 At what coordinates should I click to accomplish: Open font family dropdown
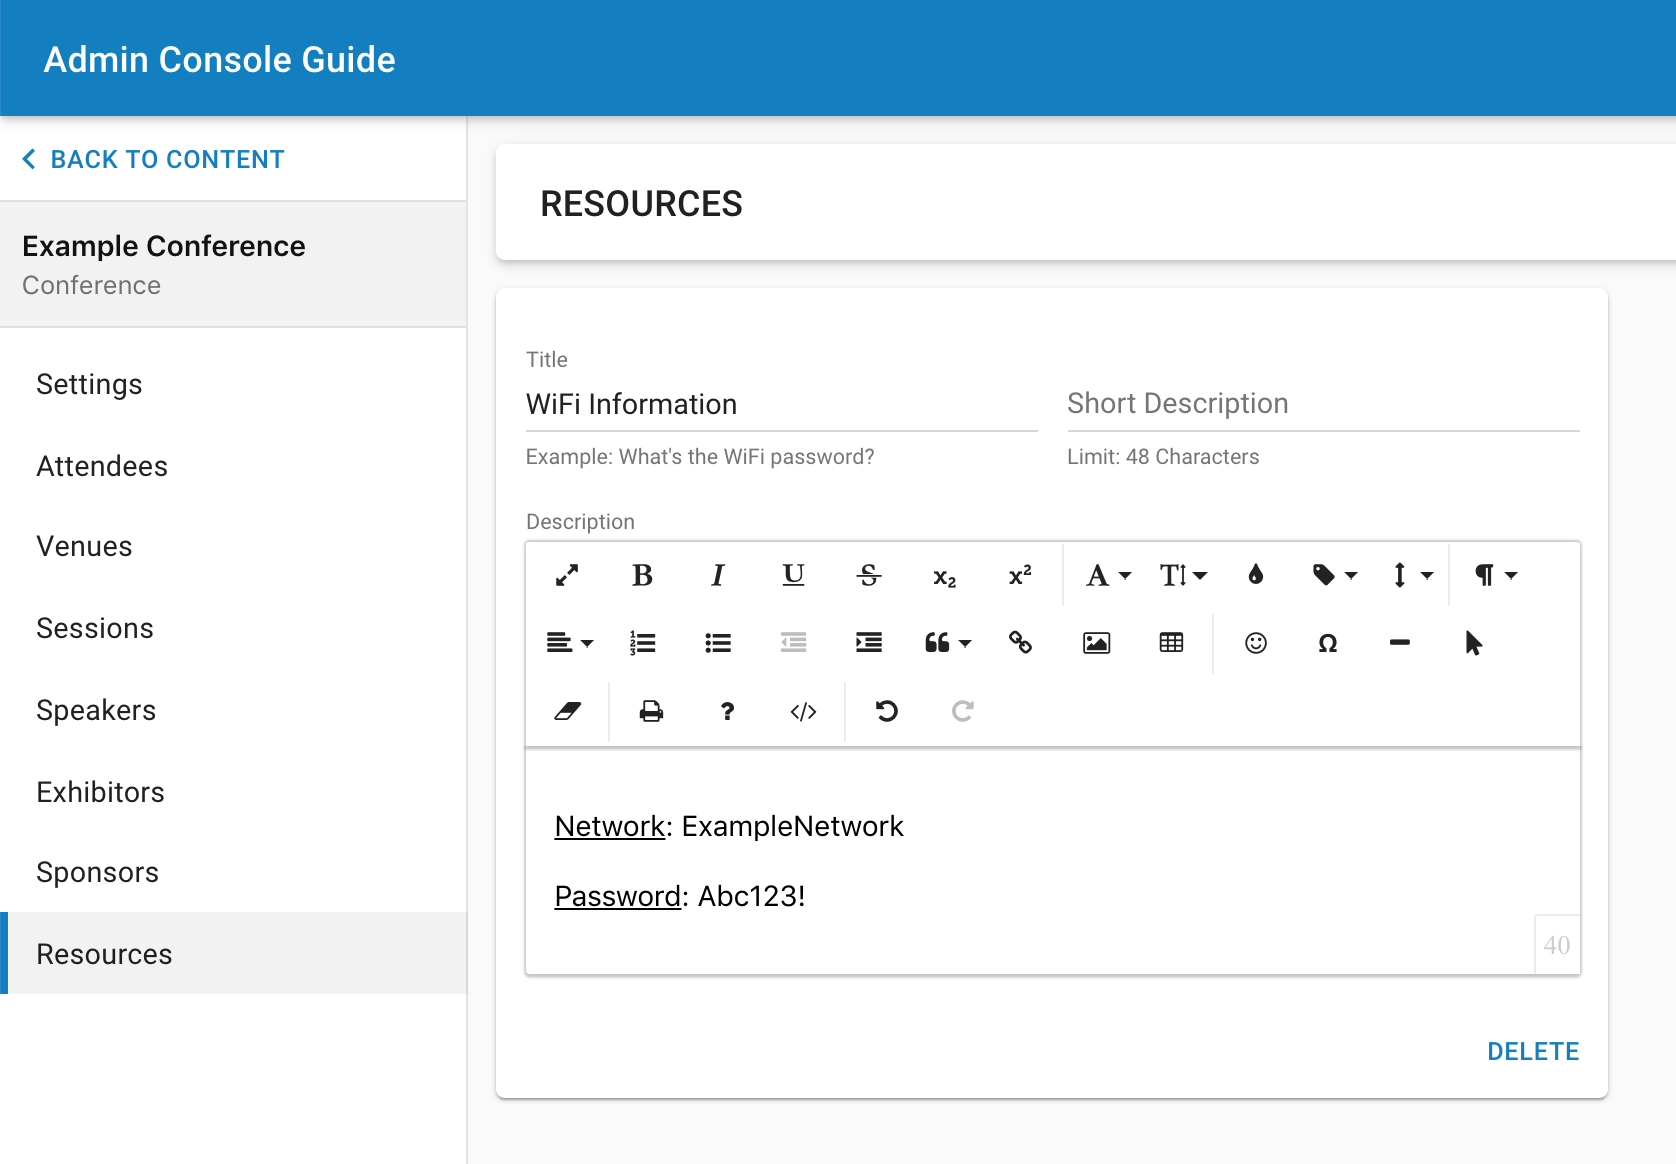tap(1108, 575)
